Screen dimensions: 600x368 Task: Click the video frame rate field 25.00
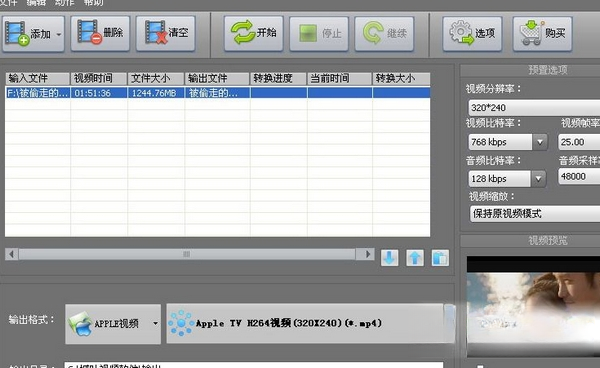point(579,142)
